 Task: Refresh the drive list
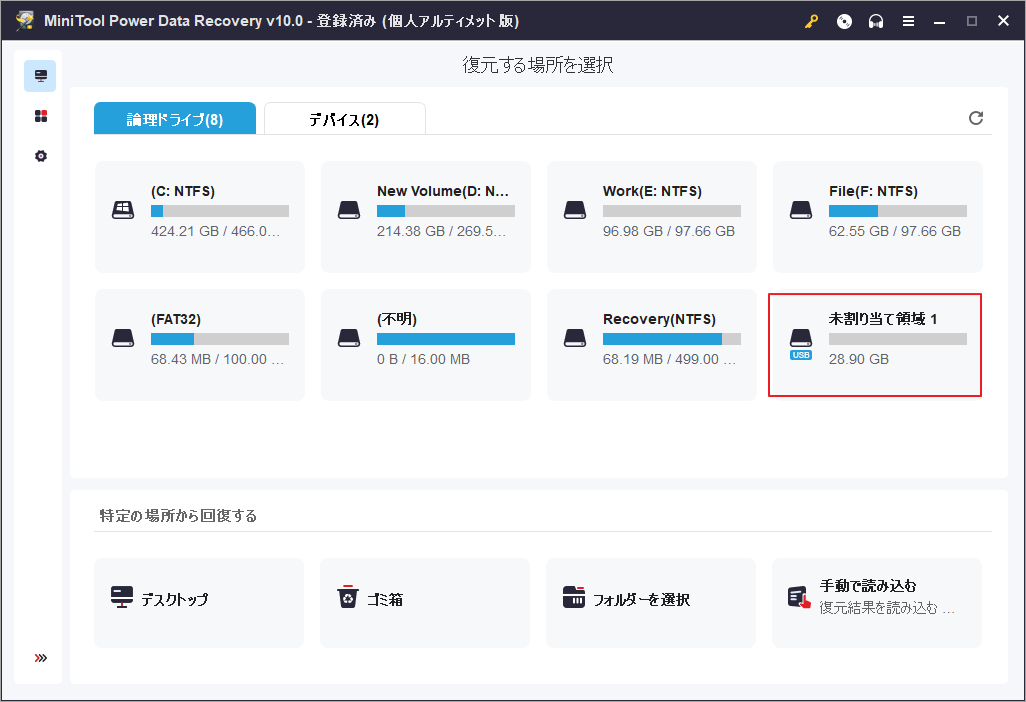[975, 118]
